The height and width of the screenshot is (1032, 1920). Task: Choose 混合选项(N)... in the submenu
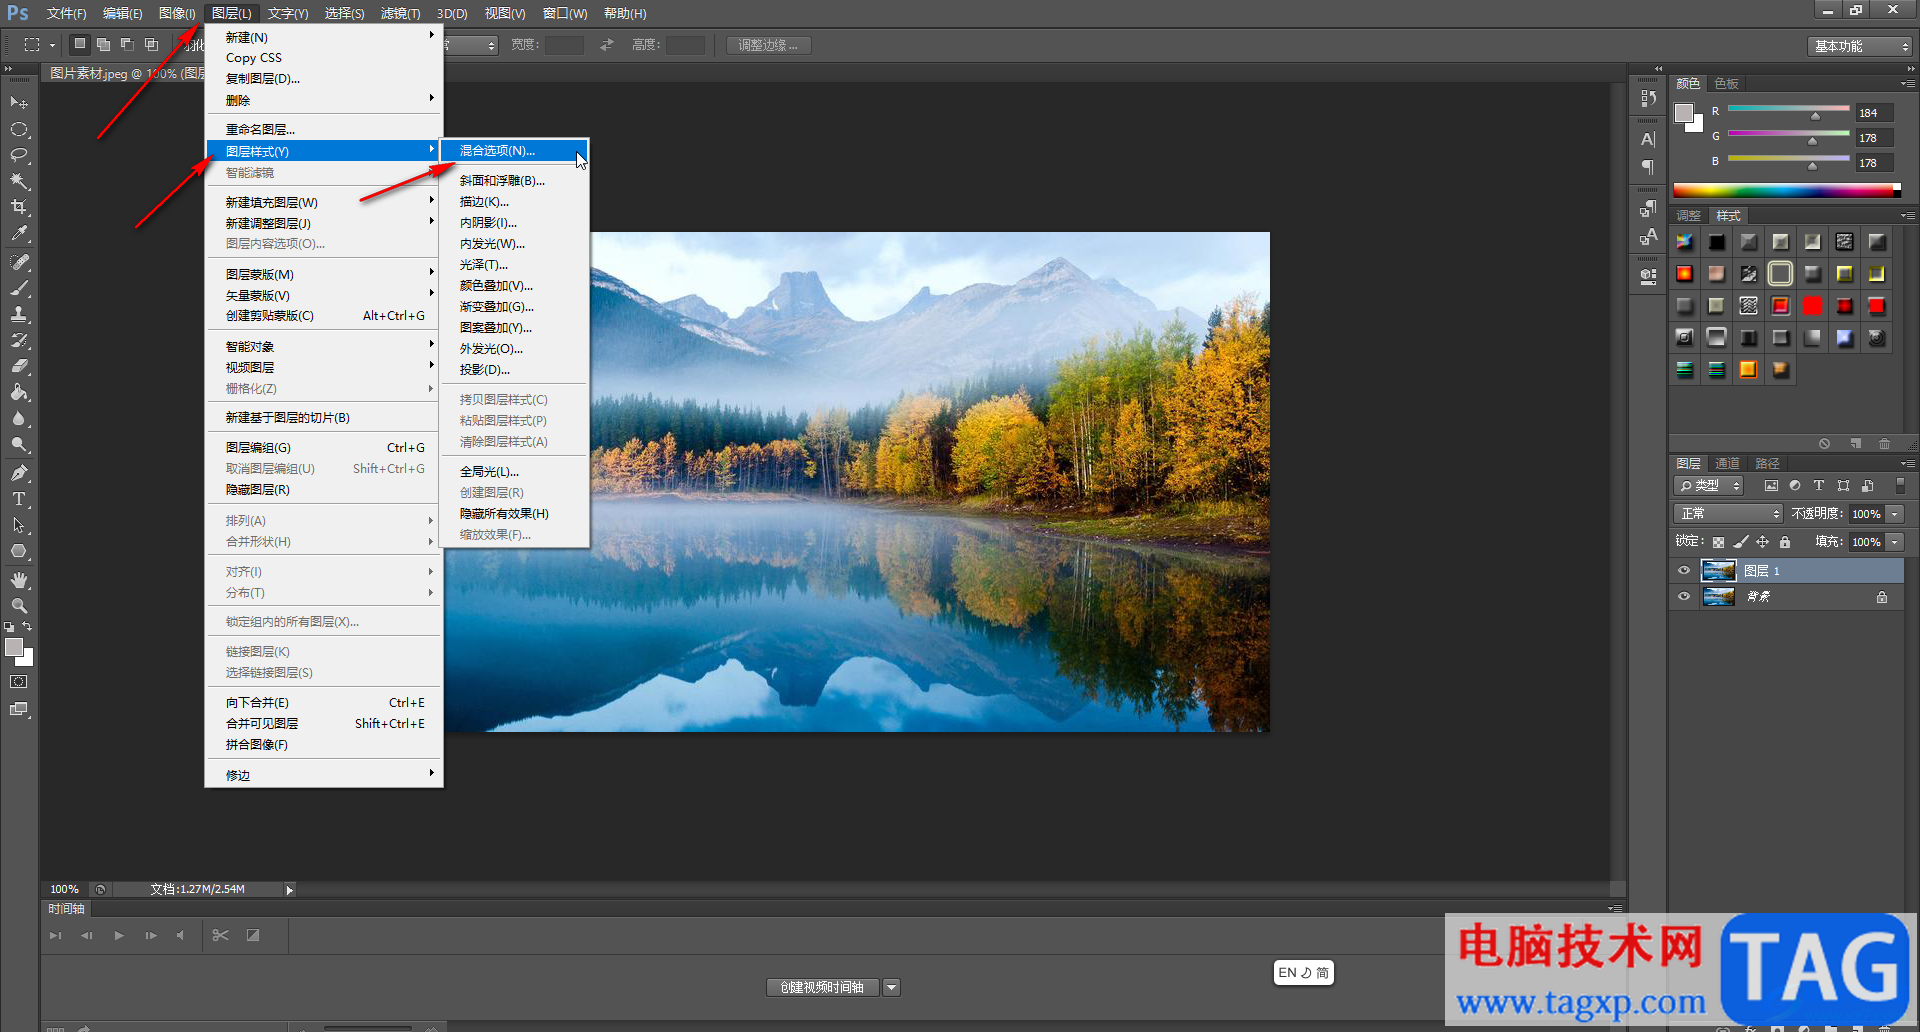[514, 151]
